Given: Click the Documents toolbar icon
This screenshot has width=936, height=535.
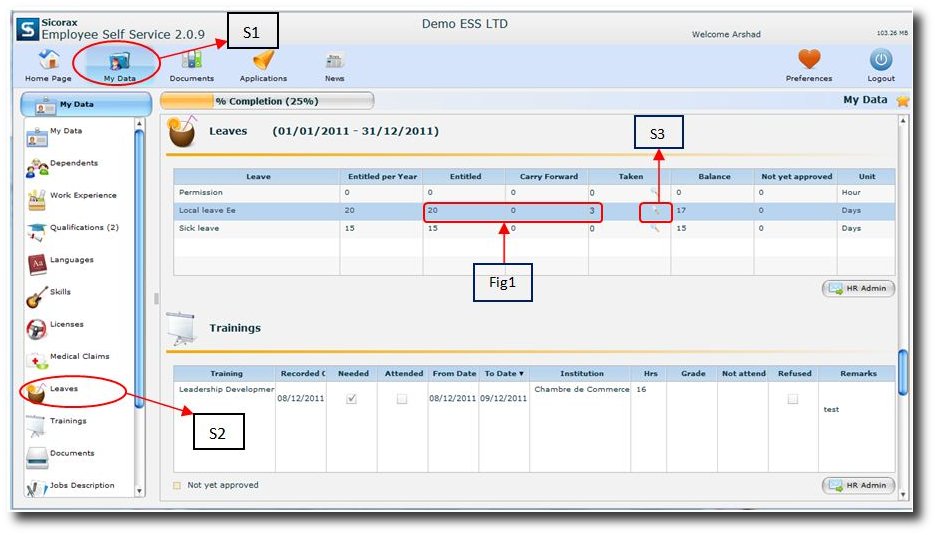Looking at the screenshot, I should pyautogui.click(x=191, y=61).
